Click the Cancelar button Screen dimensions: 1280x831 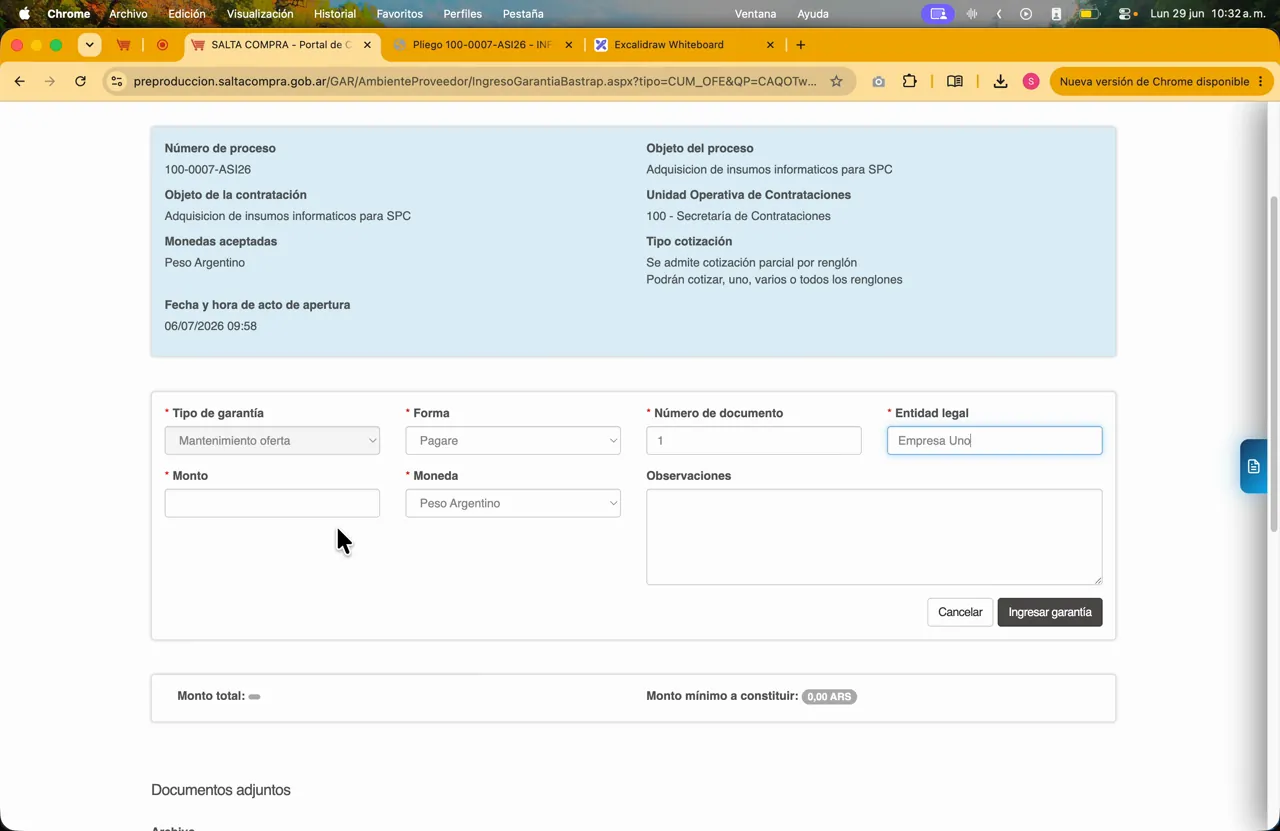tap(960, 612)
